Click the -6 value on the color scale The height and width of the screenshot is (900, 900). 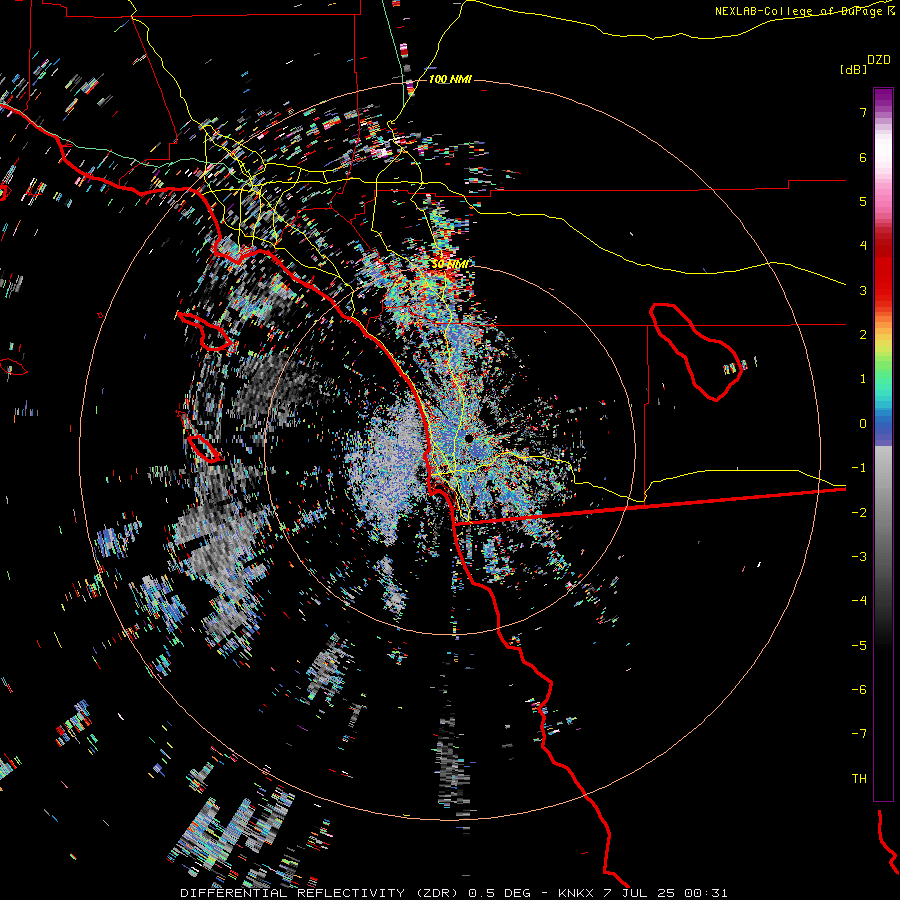859,690
